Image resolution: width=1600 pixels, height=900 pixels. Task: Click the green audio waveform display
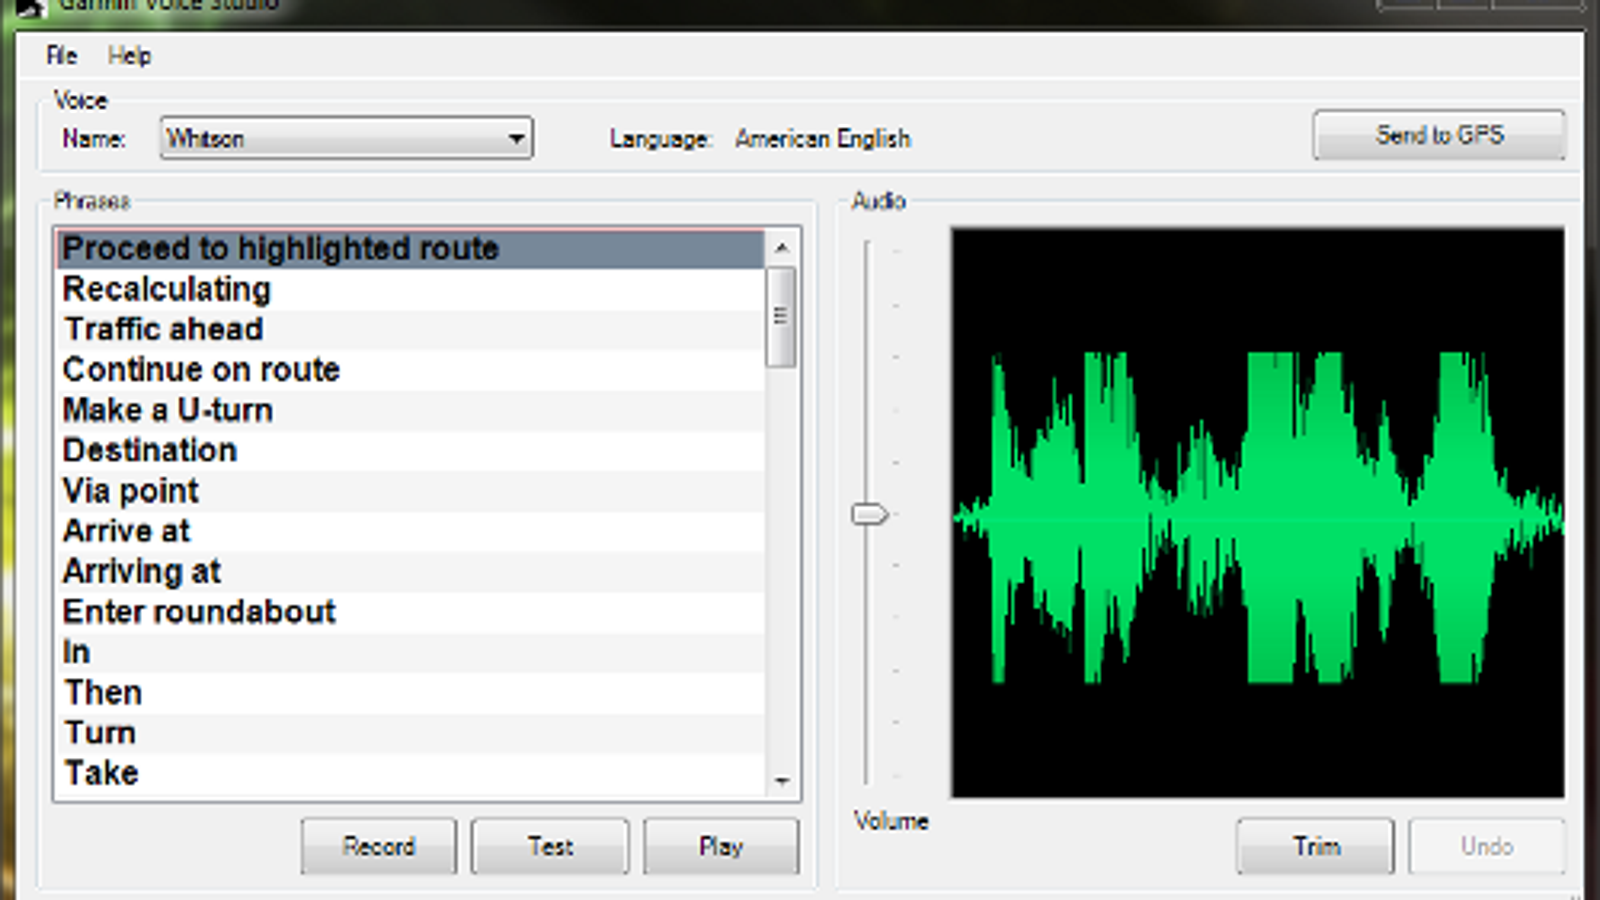click(x=1257, y=513)
